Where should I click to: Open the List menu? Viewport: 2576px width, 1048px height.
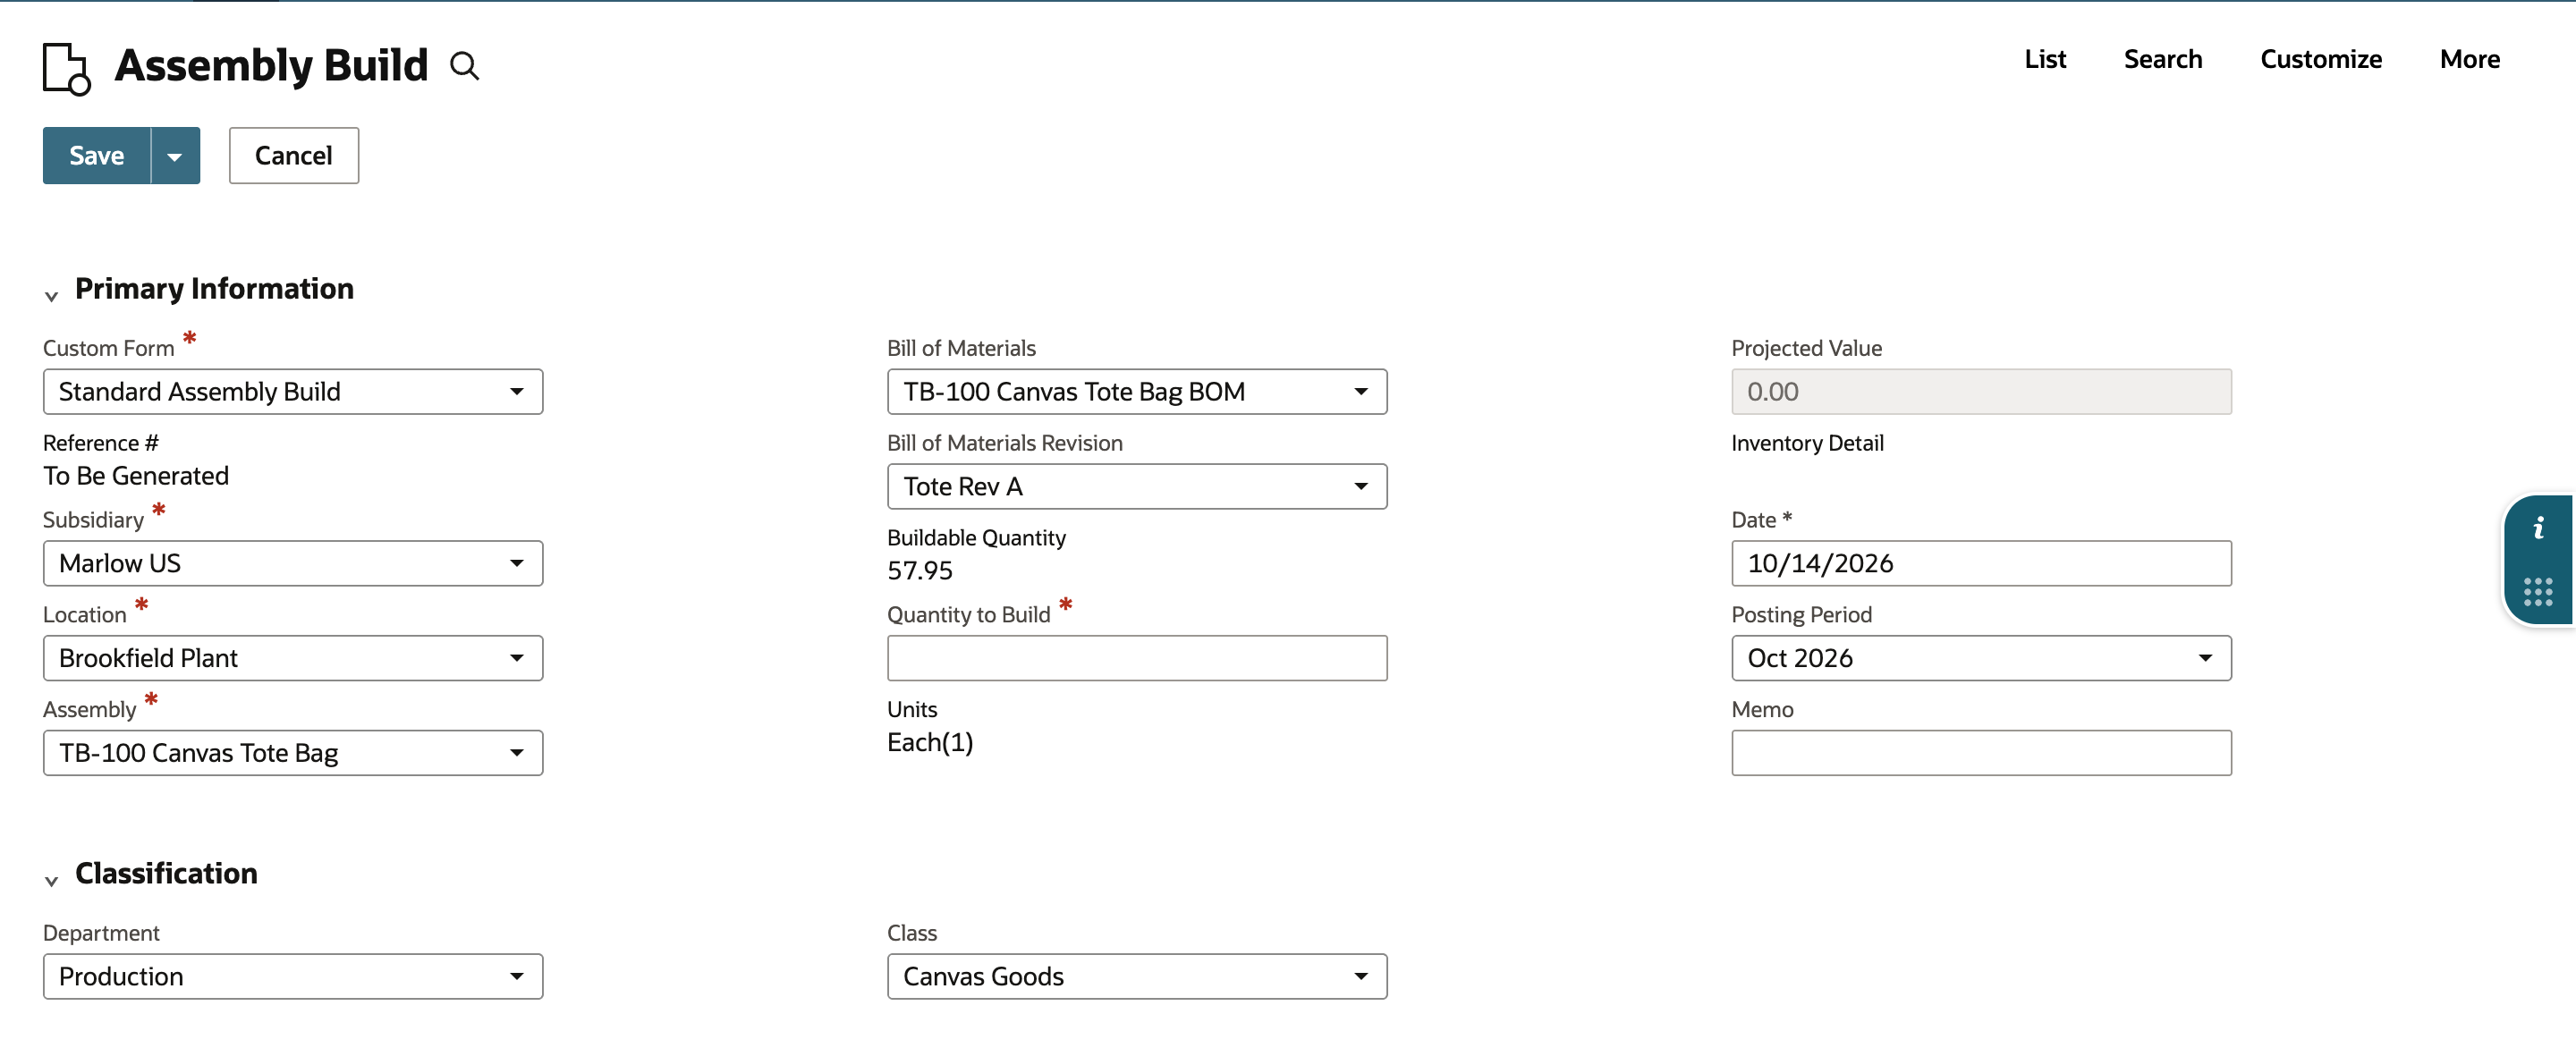pyautogui.click(x=2045, y=59)
